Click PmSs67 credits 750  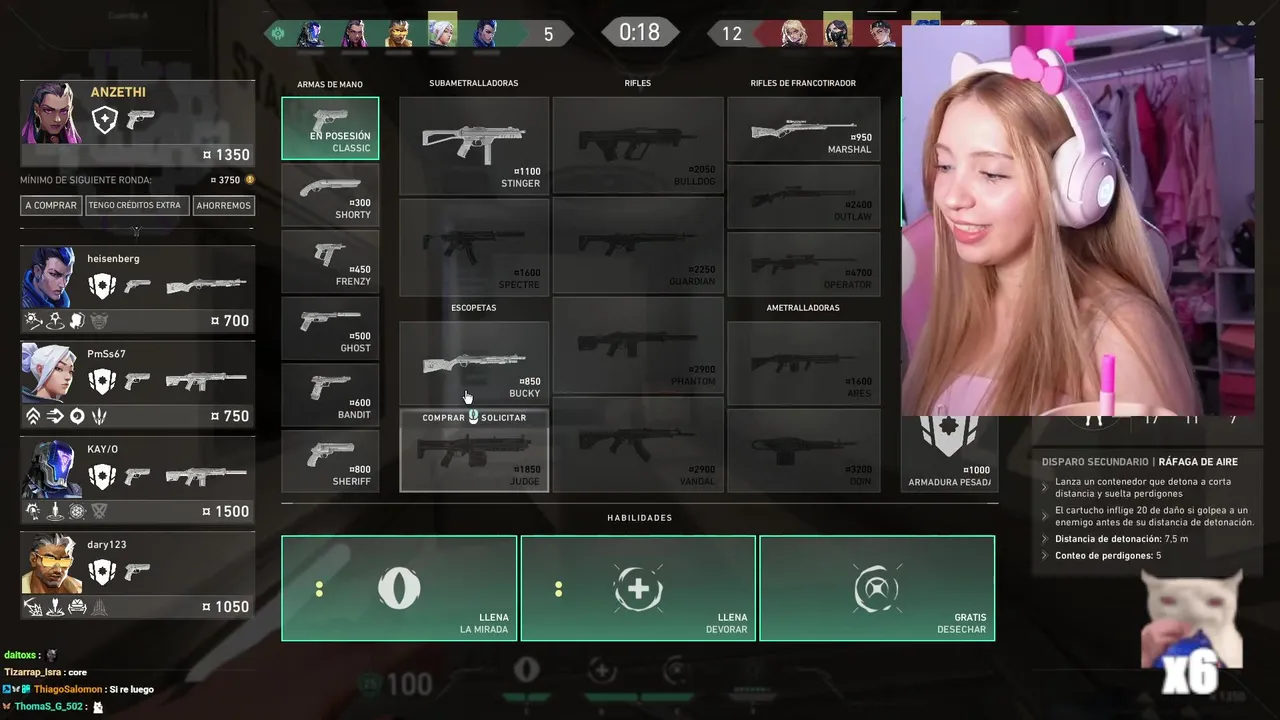point(230,416)
